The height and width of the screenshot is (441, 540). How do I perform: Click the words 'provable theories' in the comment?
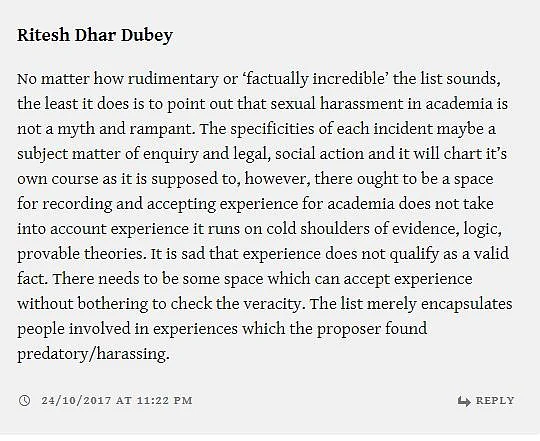tap(80, 254)
